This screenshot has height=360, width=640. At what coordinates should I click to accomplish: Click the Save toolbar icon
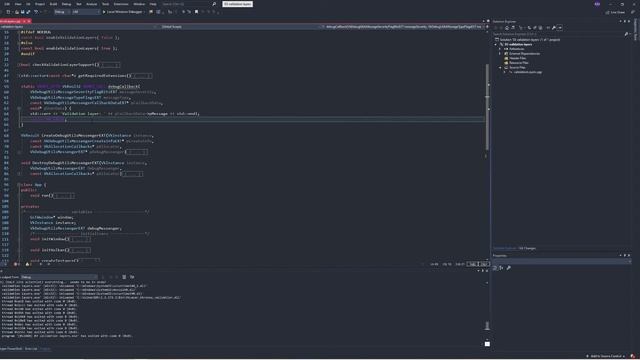pos(22,12)
